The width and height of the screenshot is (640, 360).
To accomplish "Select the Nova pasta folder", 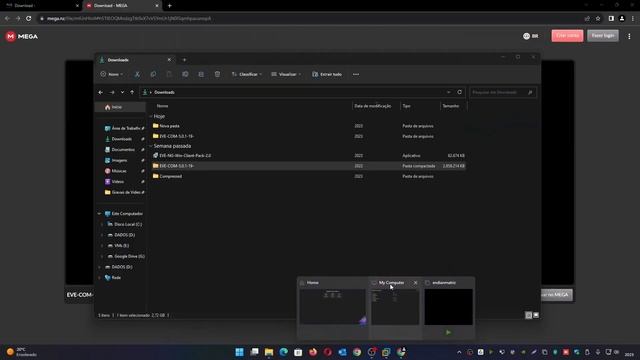I will point(309,126).
